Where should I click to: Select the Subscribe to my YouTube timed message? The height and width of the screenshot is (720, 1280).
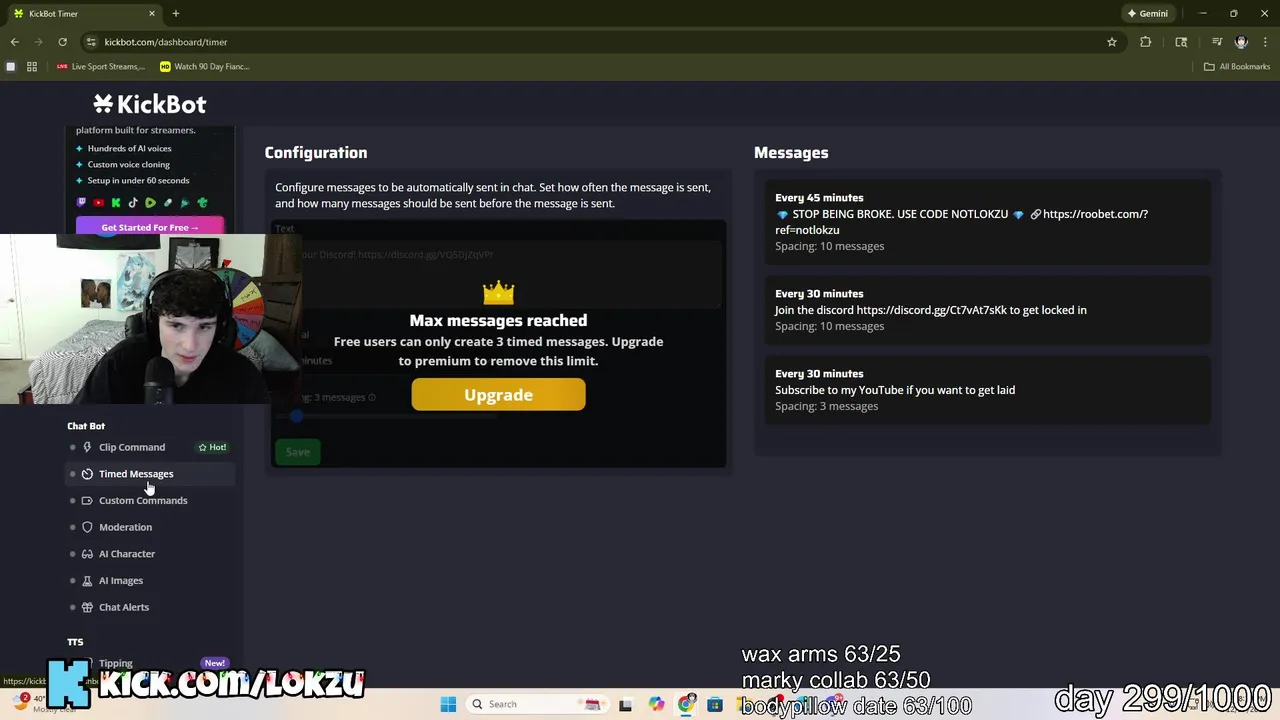pyautogui.click(x=987, y=389)
